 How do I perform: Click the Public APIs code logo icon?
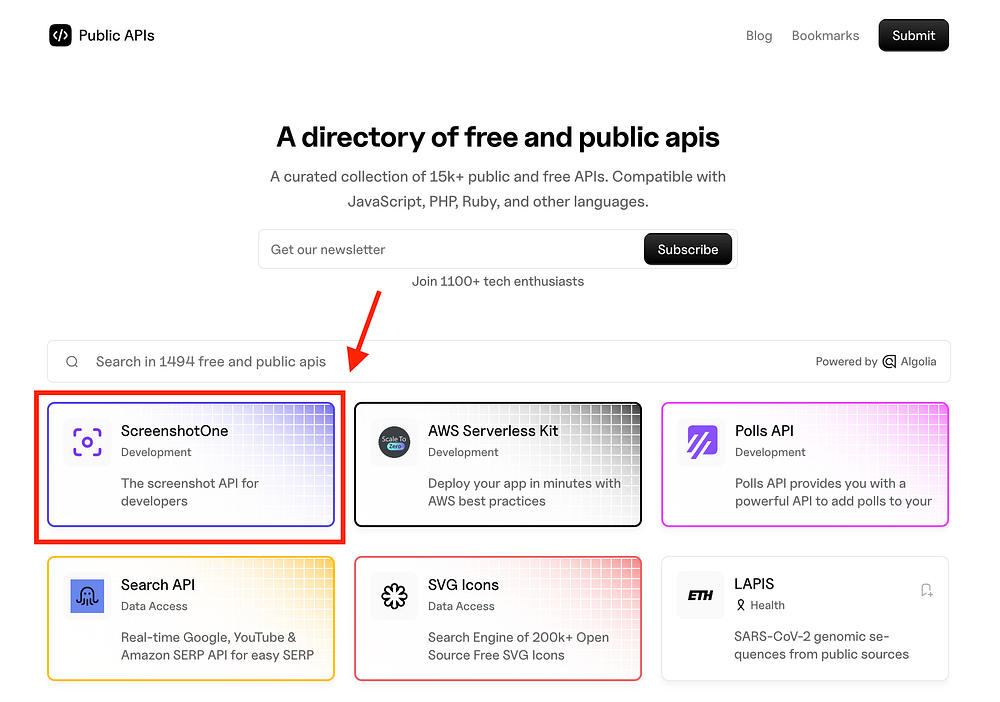point(61,35)
